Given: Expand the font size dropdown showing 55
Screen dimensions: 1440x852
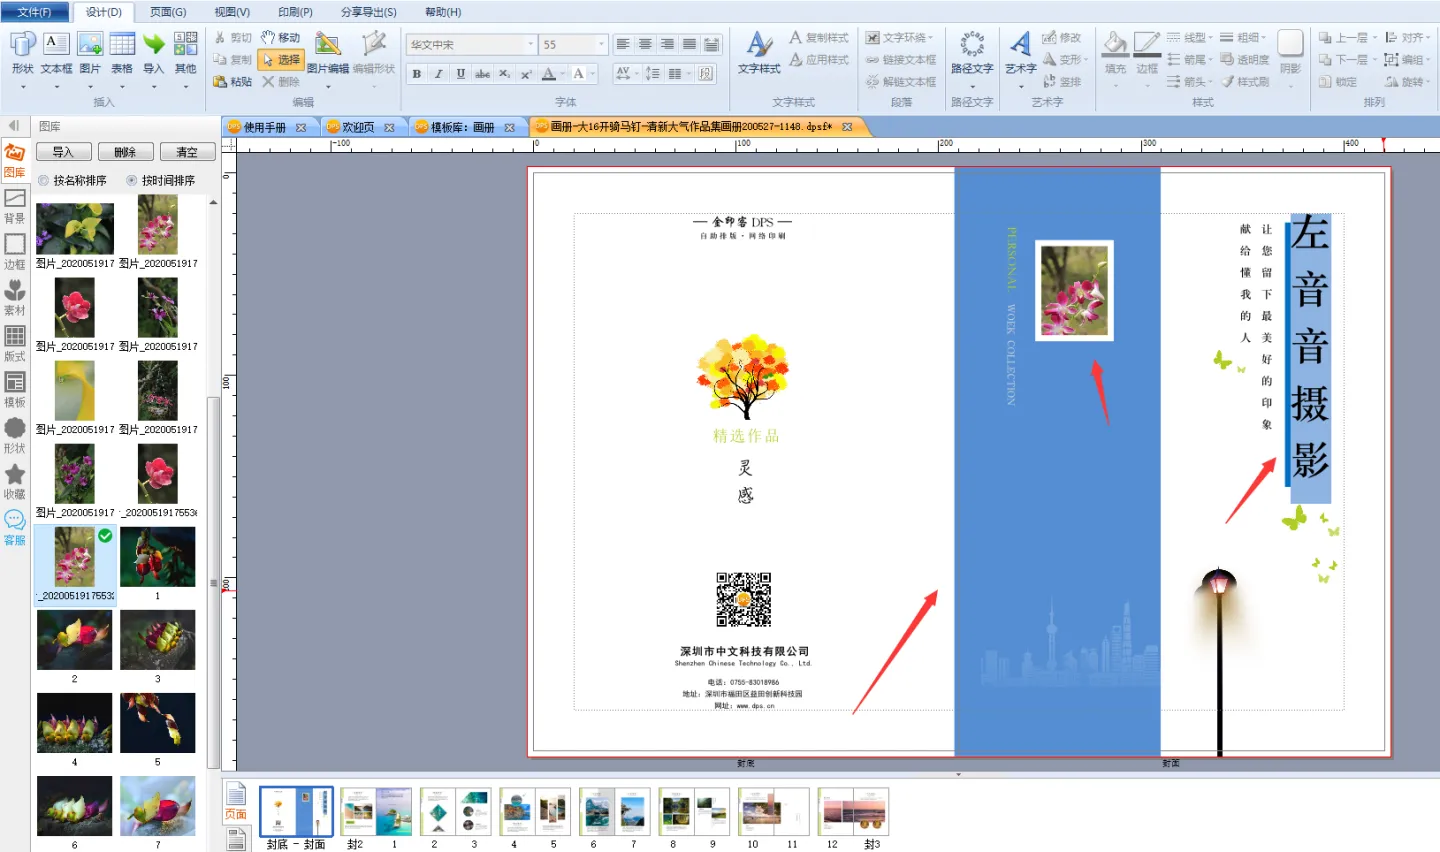Looking at the screenshot, I should tap(601, 45).
